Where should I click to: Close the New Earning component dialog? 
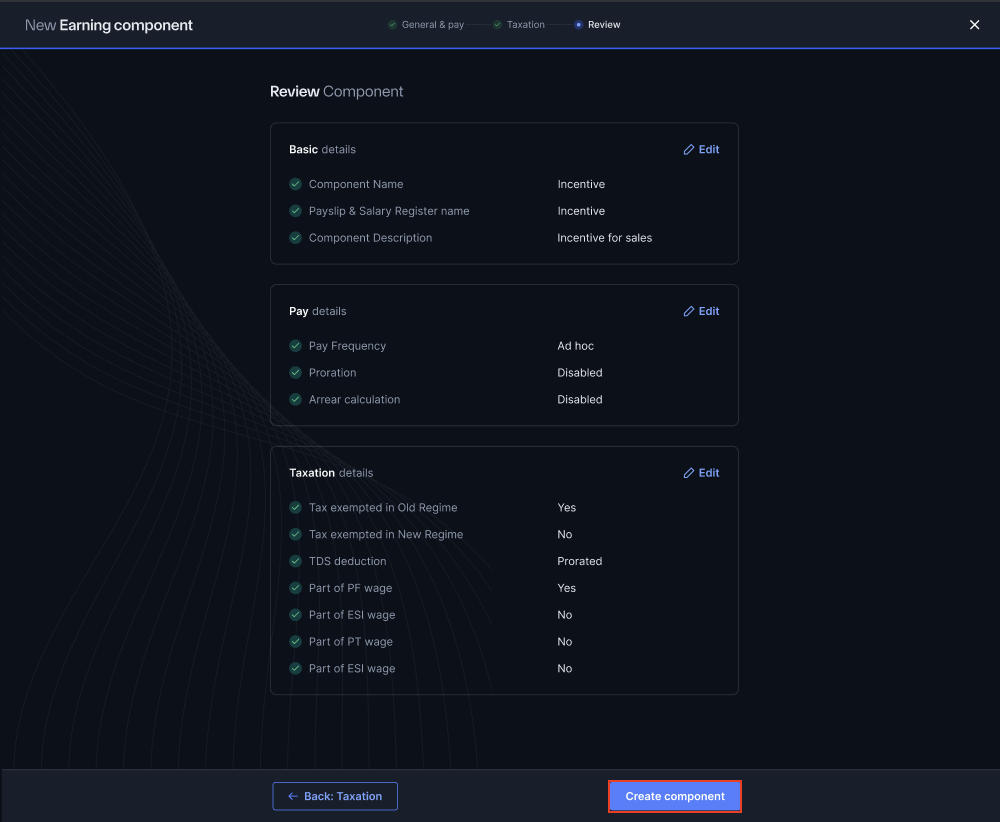974,25
